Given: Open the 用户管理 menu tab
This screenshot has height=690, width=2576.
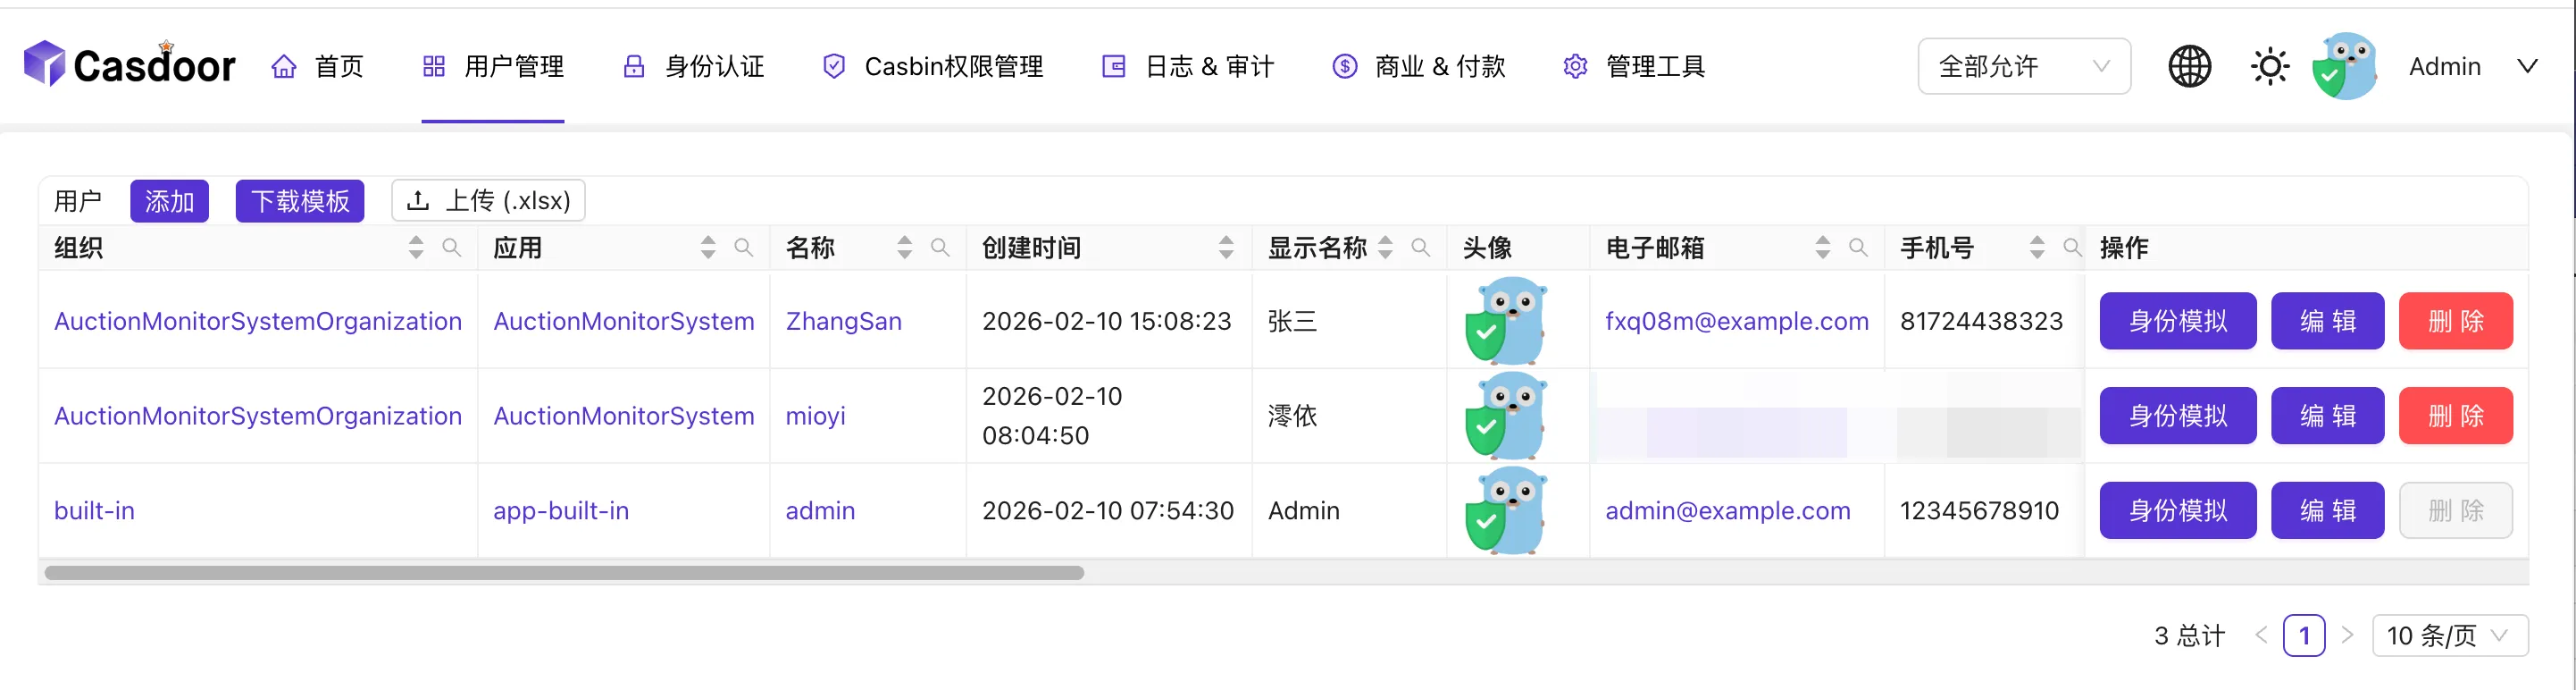Looking at the screenshot, I should (493, 67).
